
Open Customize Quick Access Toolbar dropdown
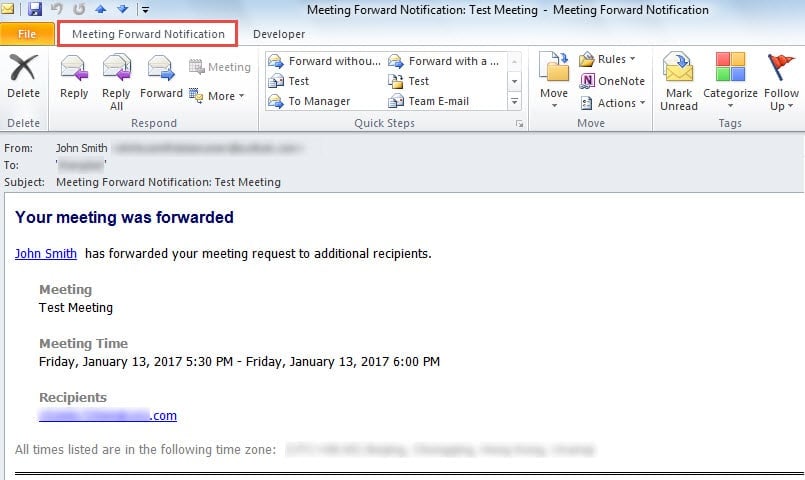pos(145,9)
